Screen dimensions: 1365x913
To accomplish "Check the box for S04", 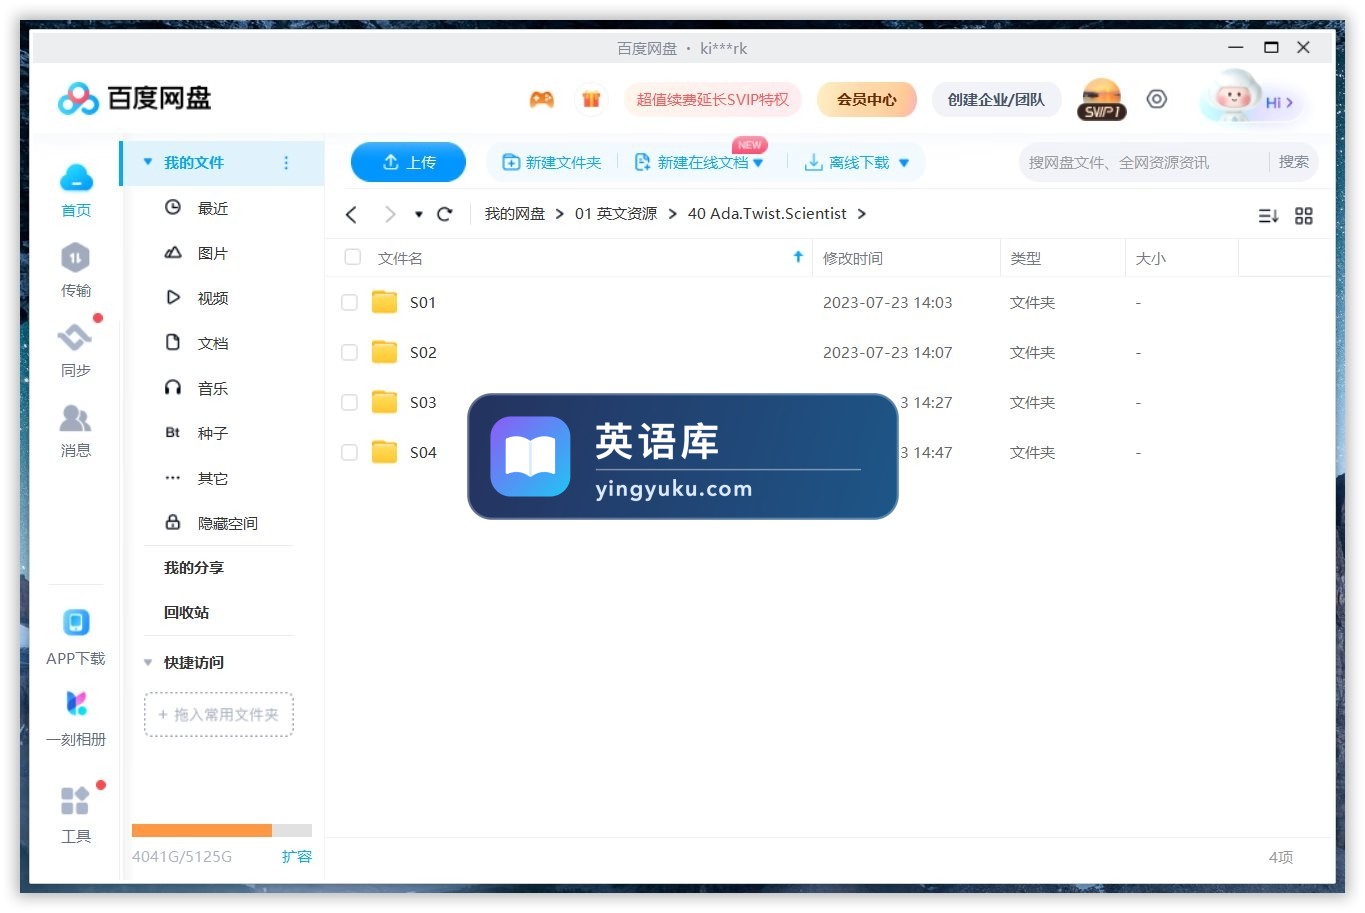I will click(x=349, y=452).
